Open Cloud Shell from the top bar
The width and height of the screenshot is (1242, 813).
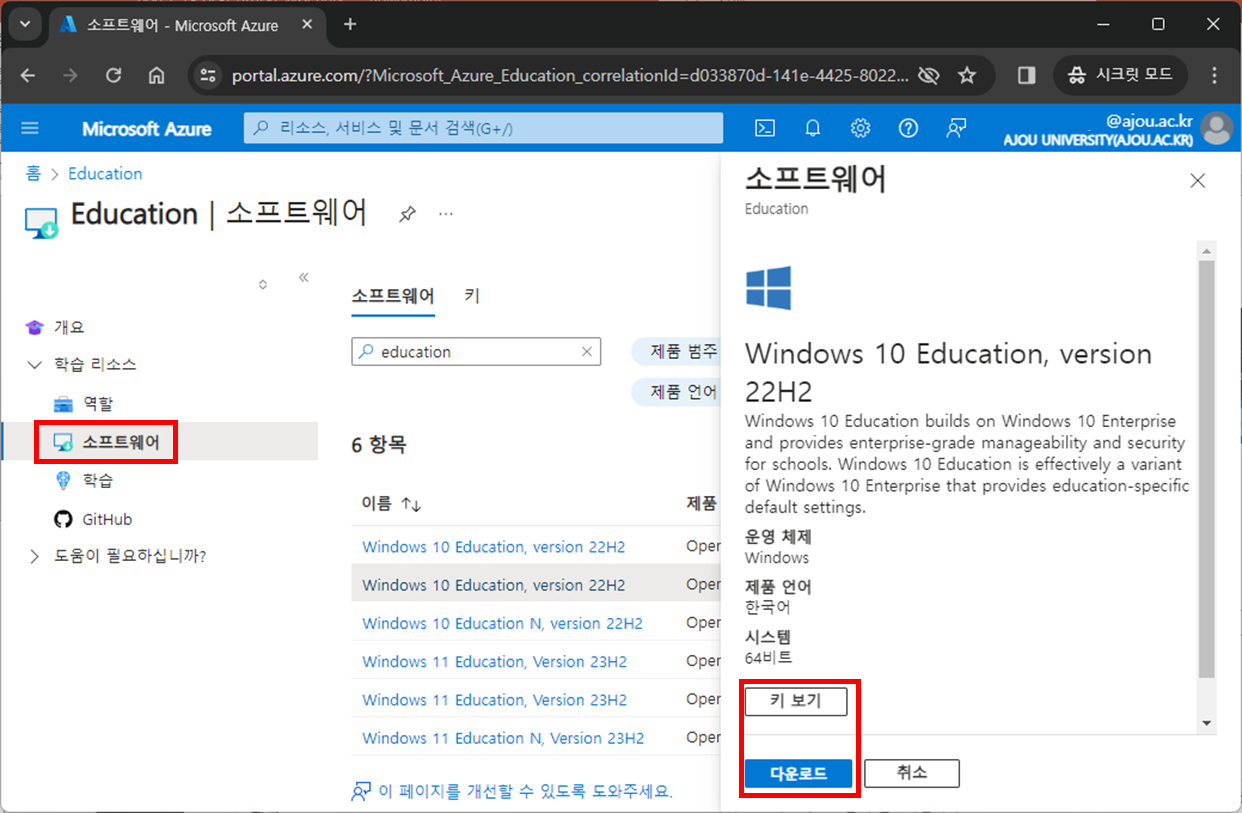coord(765,128)
